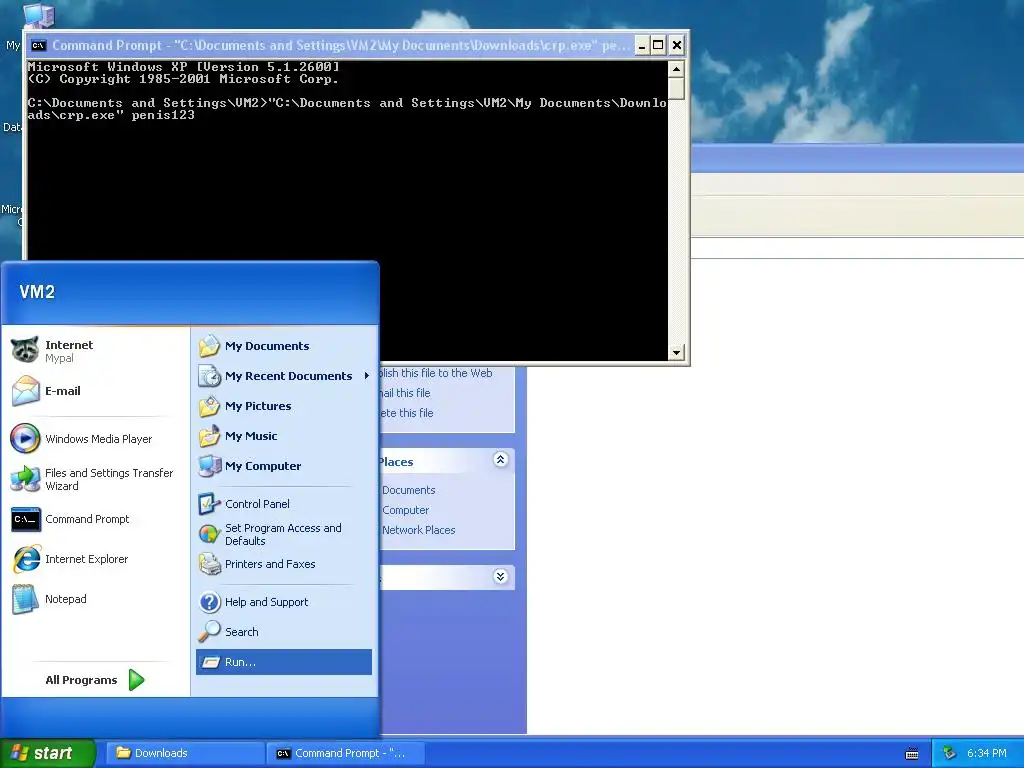Launch Command Prompt icon in Start menu
The height and width of the screenshot is (768, 1024).
point(25,519)
